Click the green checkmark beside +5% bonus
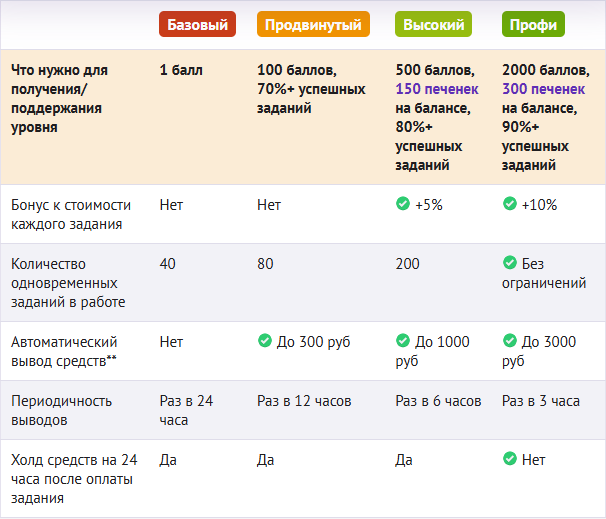The image size is (606, 519). 402,204
